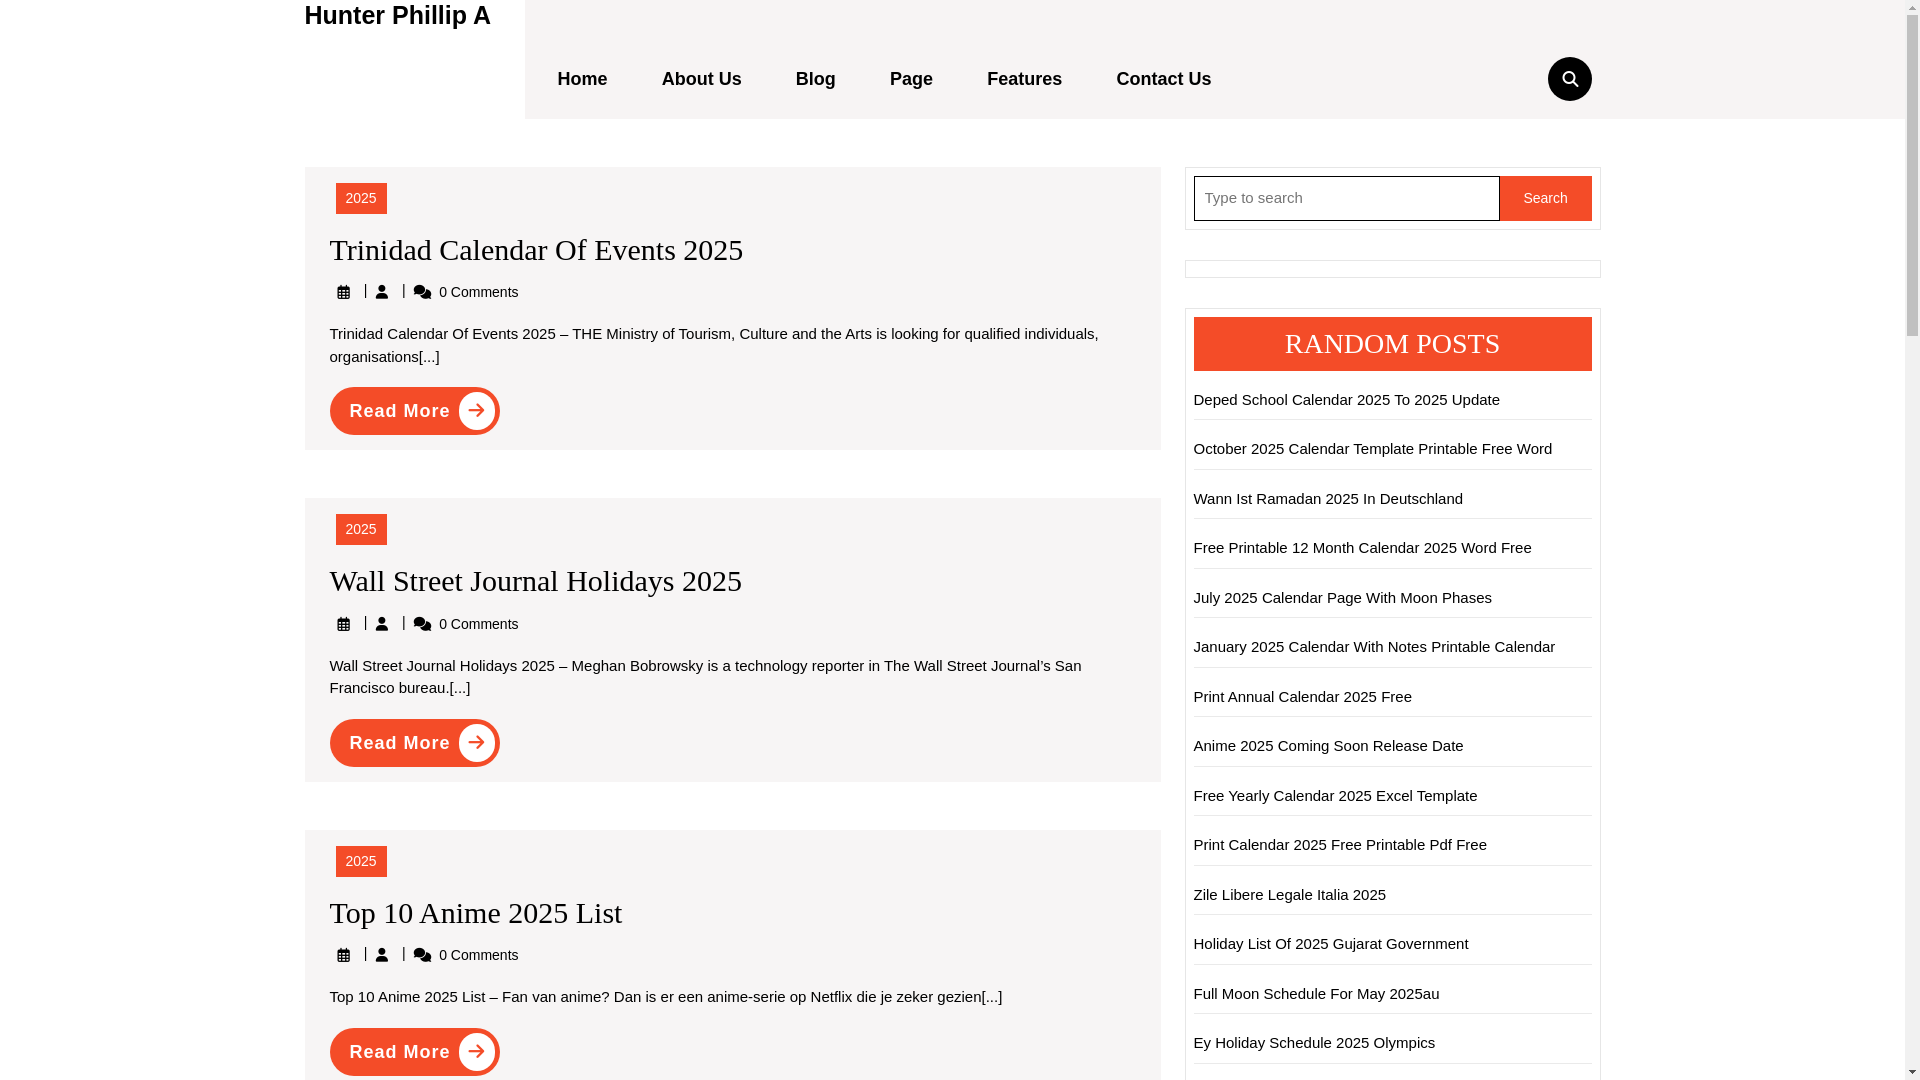Open Top 10 Anime 2025 List title

pos(476,913)
